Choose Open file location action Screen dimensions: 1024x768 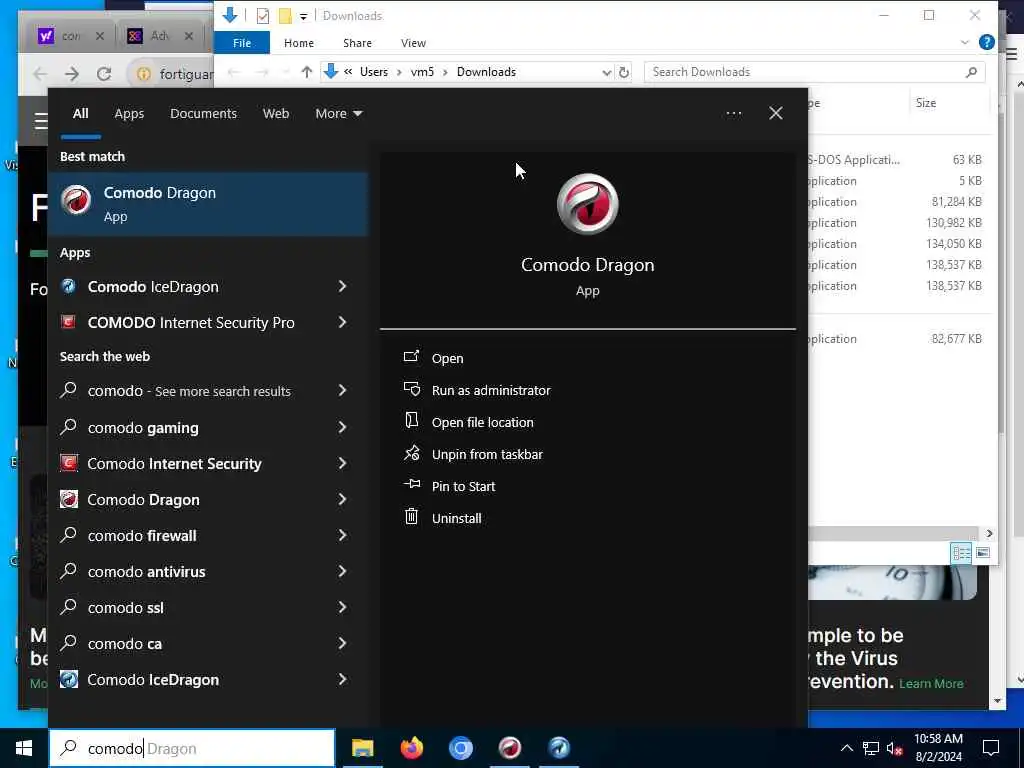tap(483, 422)
